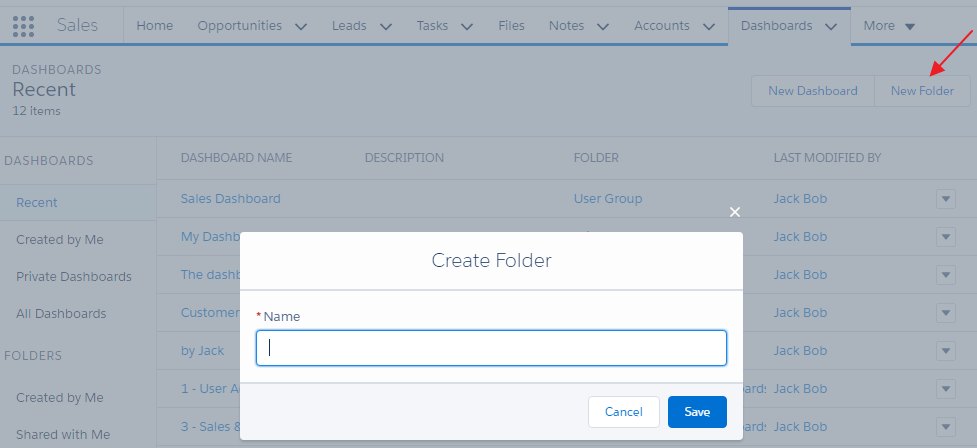Expand the Opportunities tab dropdown chevron
The height and width of the screenshot is (448, 977).
pos(301,27)
